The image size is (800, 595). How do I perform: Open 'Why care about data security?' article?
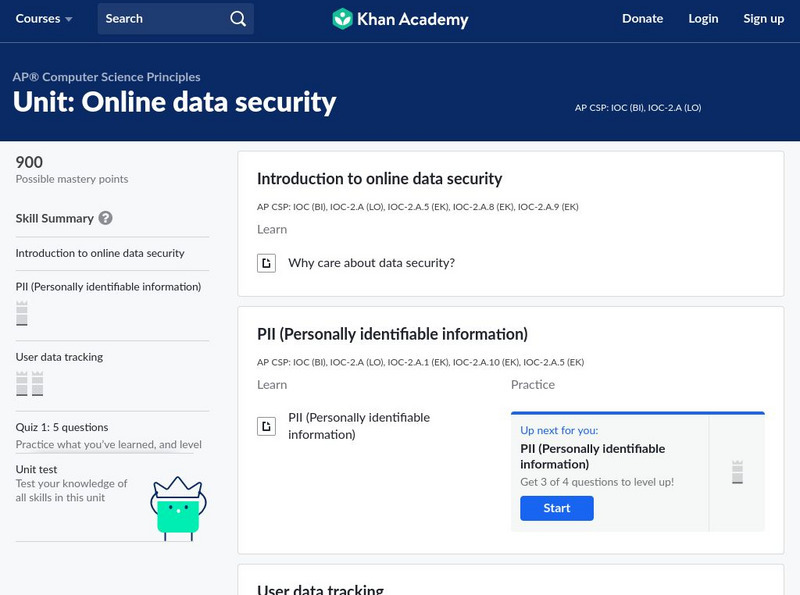(371, 263)
